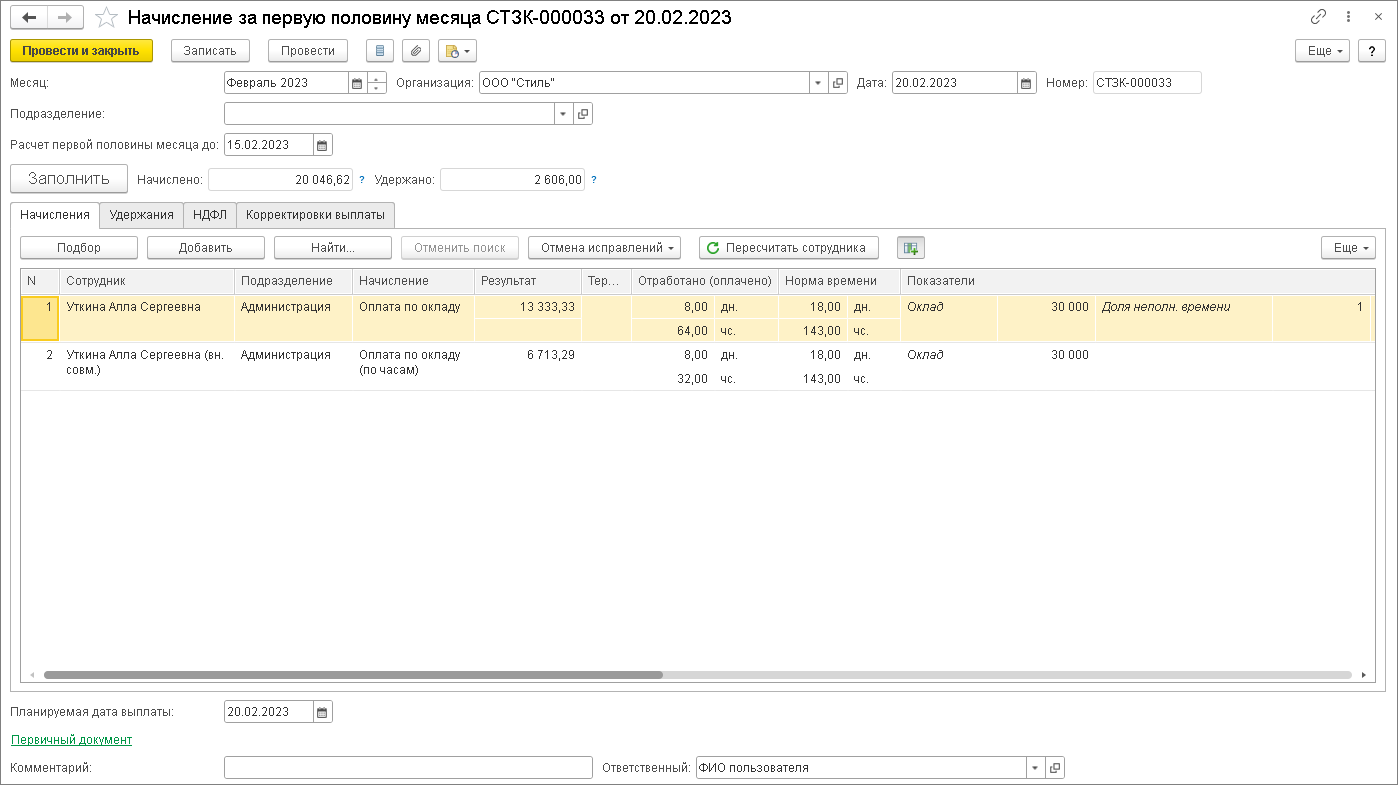Click the 32,00 hours cell
Viewport: 1398px width, 785px height.
pos(671,379)
